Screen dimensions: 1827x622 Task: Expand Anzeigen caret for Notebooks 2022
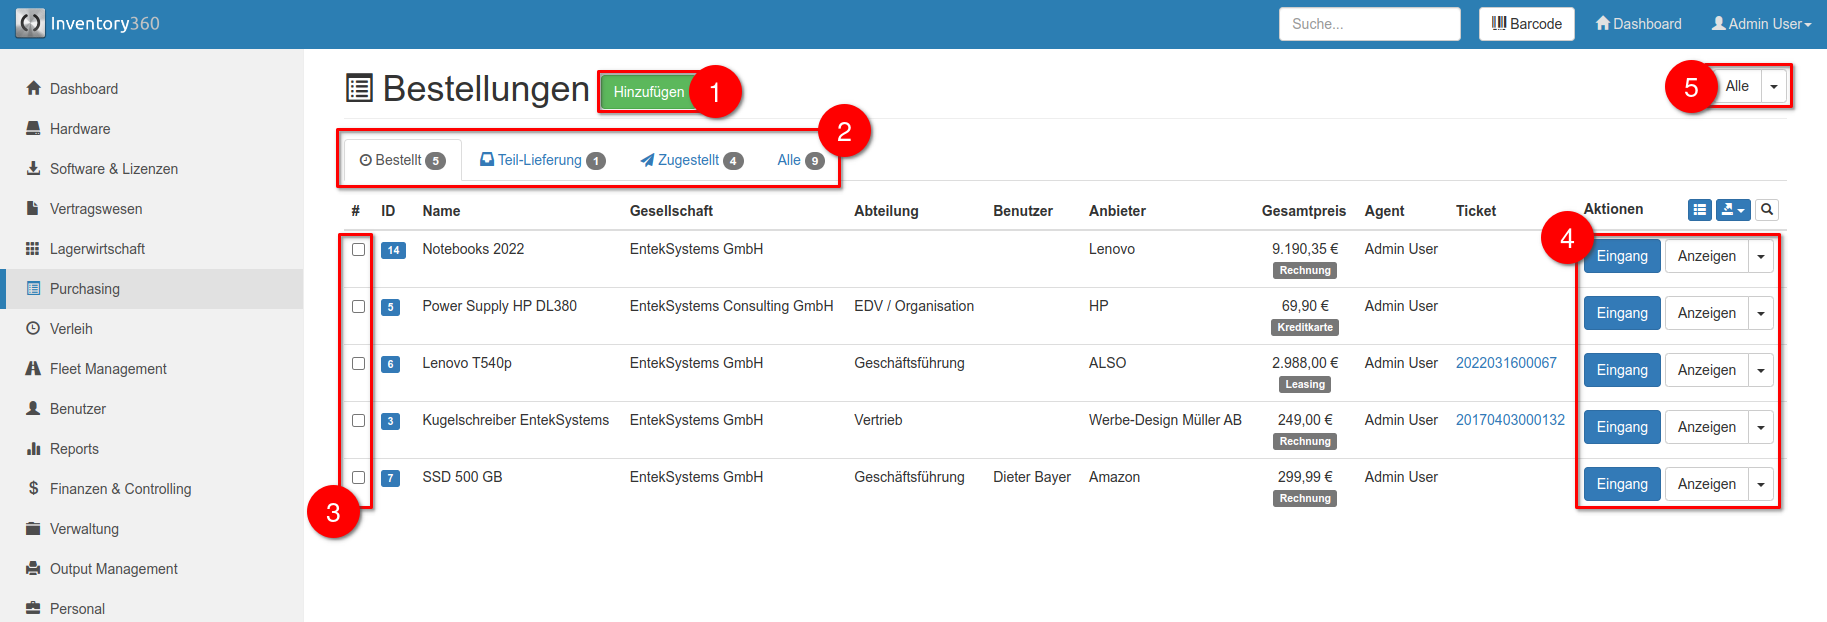1761,257
